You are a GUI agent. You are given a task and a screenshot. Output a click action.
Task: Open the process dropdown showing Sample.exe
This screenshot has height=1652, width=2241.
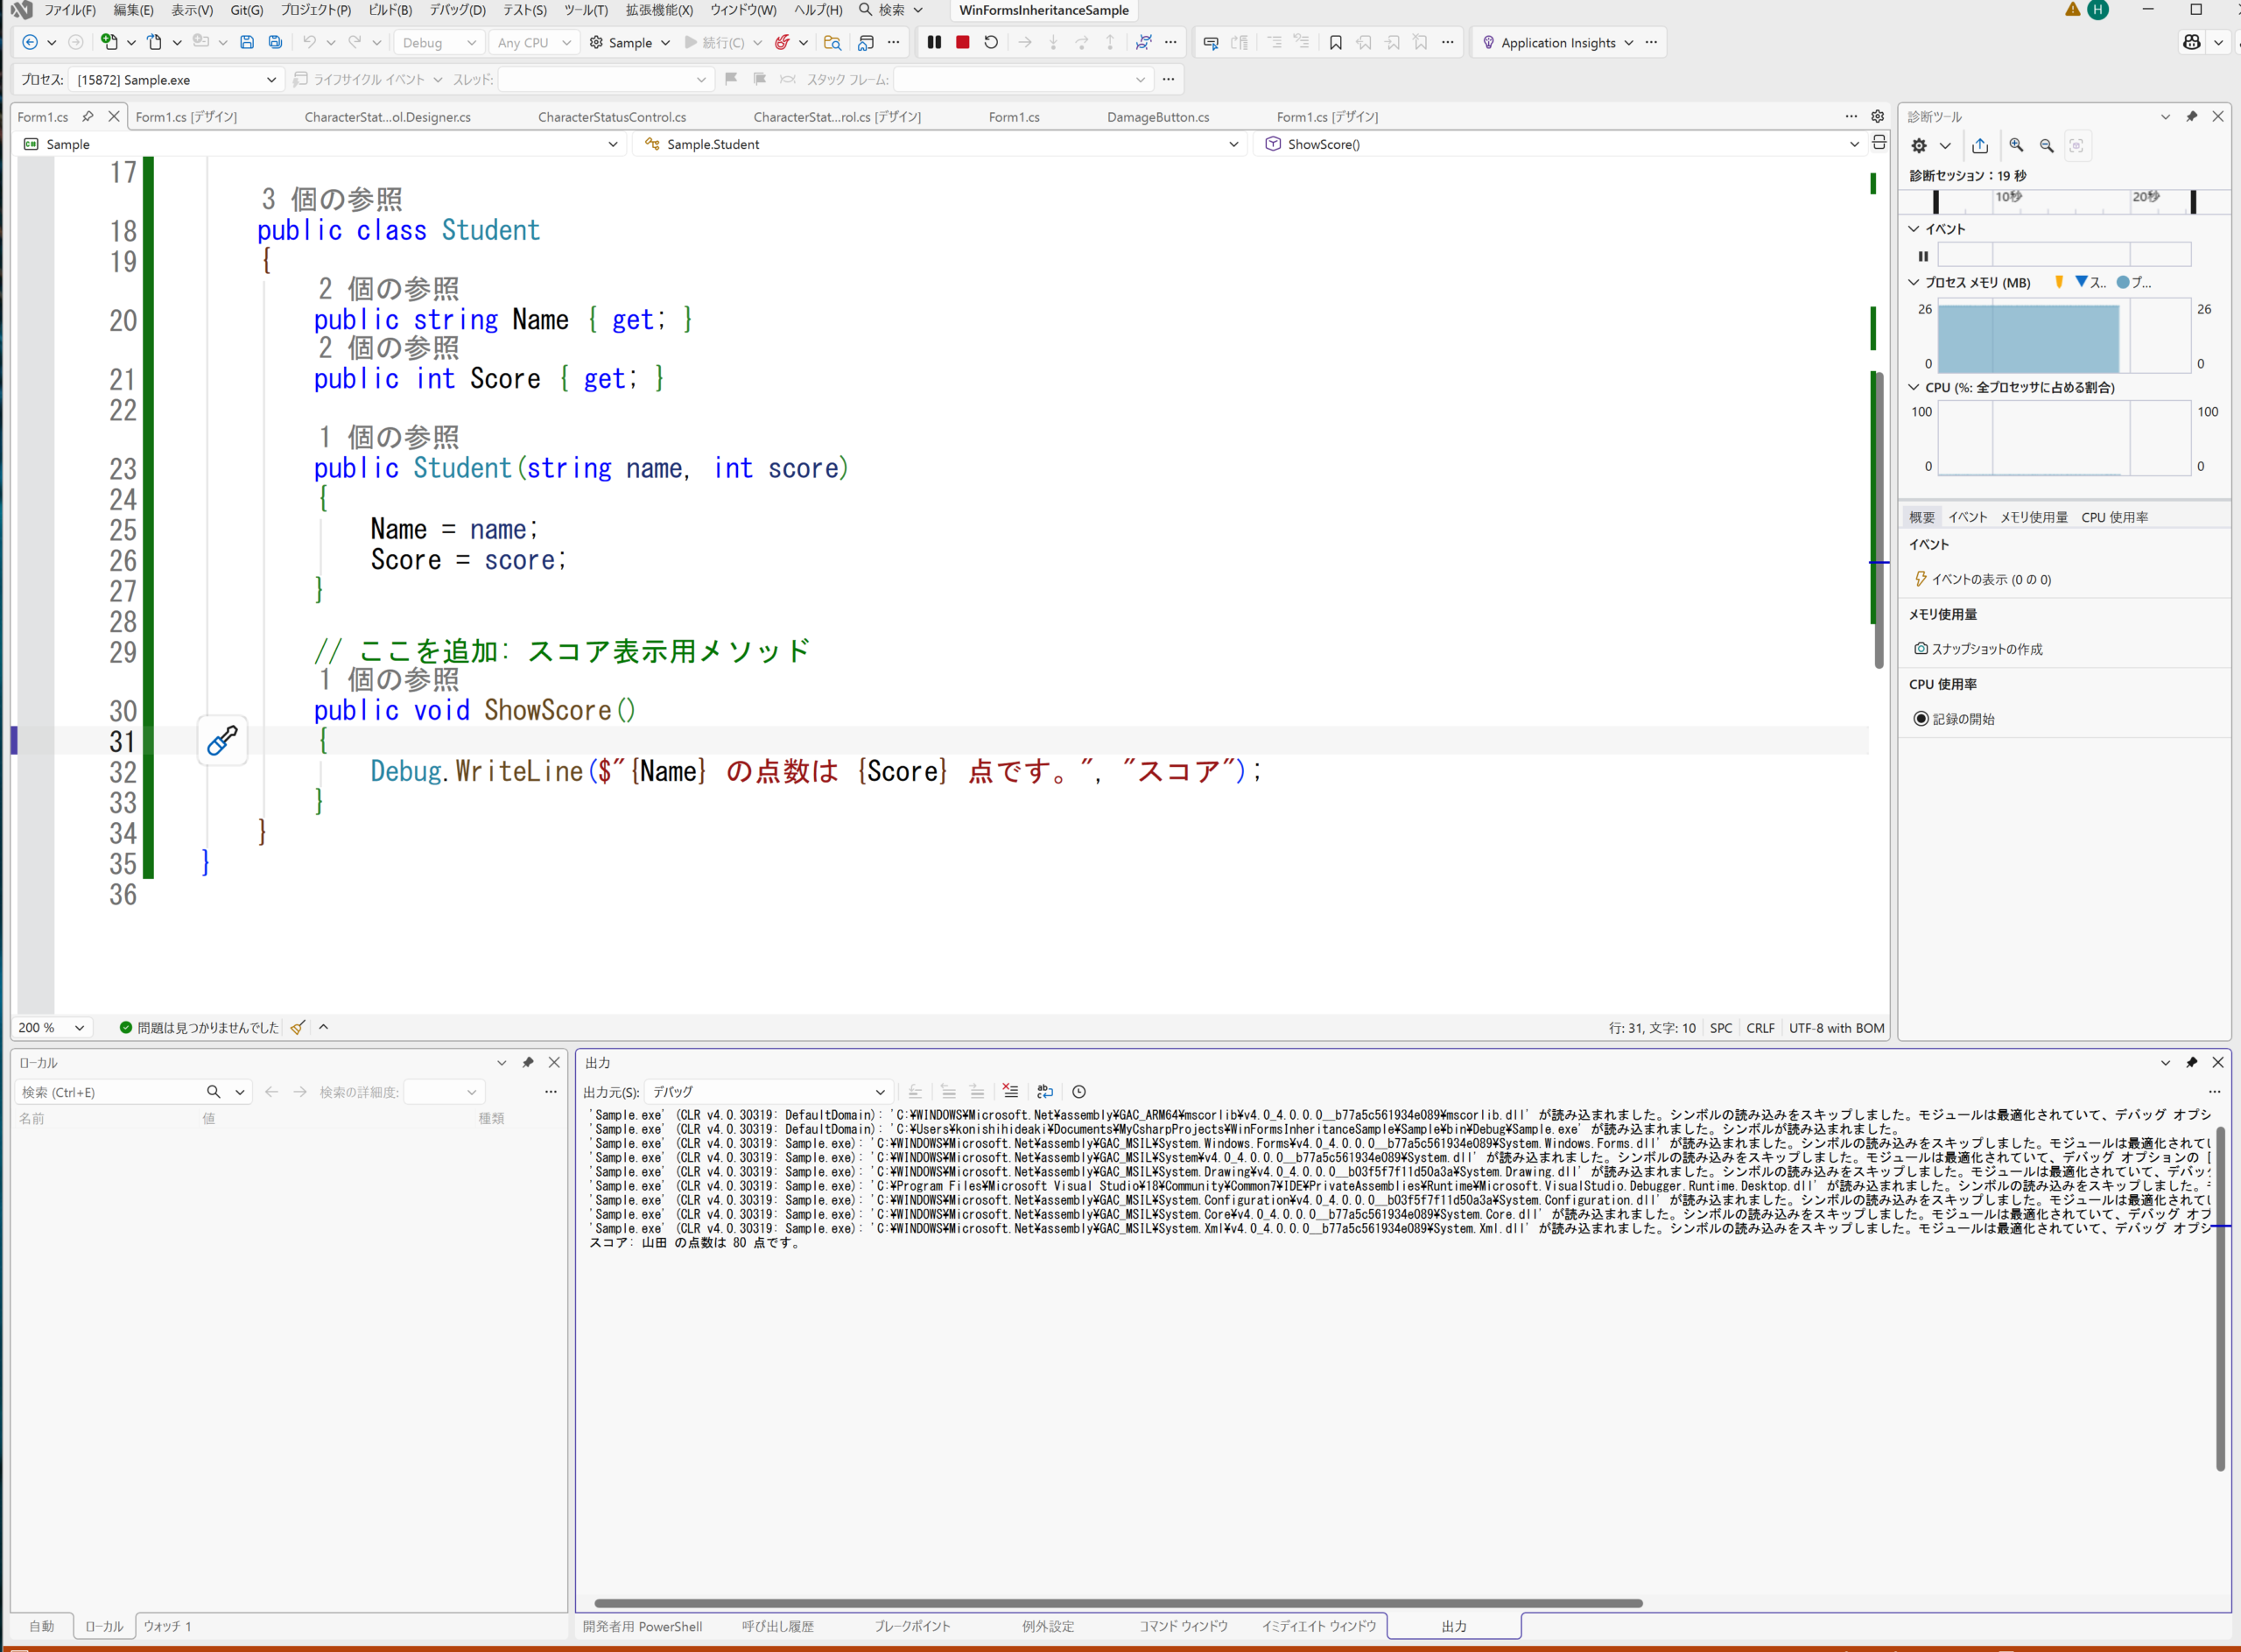pos(176,80)
